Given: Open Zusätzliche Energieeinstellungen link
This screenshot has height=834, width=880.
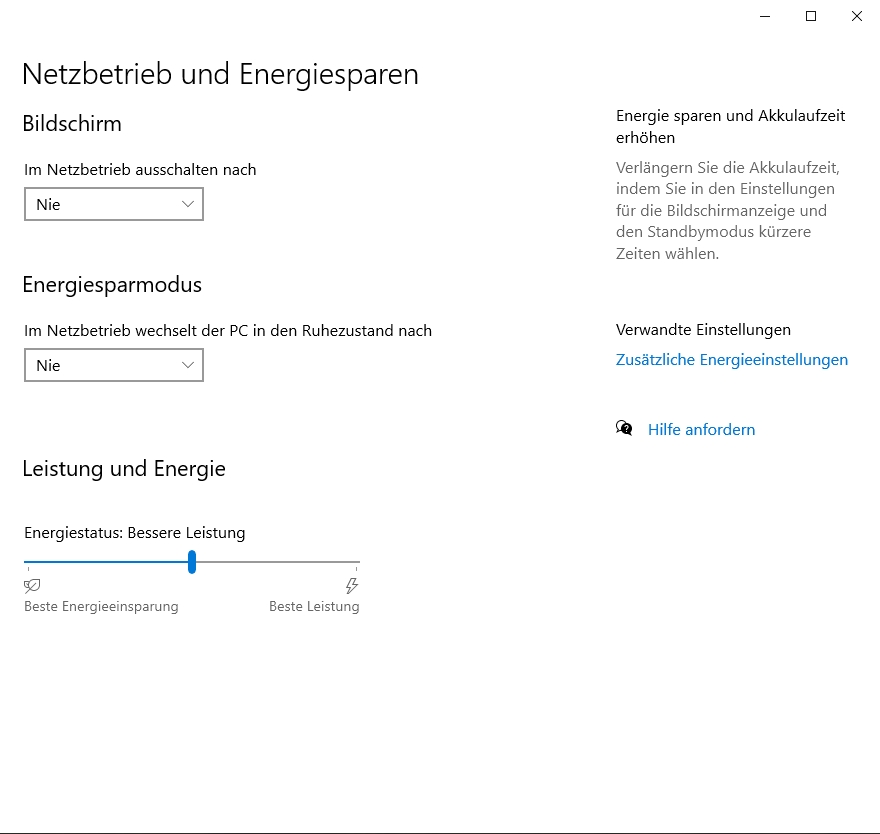Looking at the screenshot, I should (x=731, y=360).
